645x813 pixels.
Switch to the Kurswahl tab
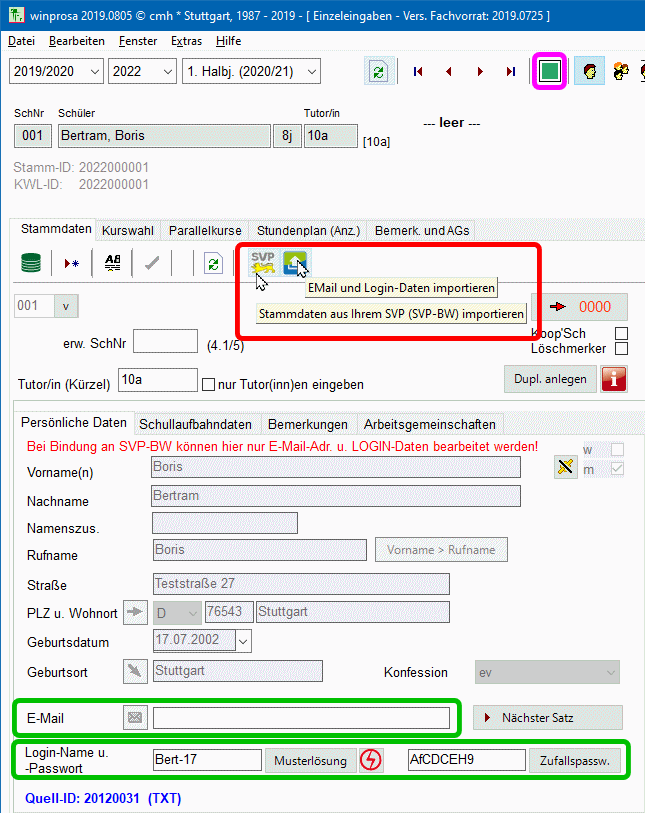click(x=129, y=230)
